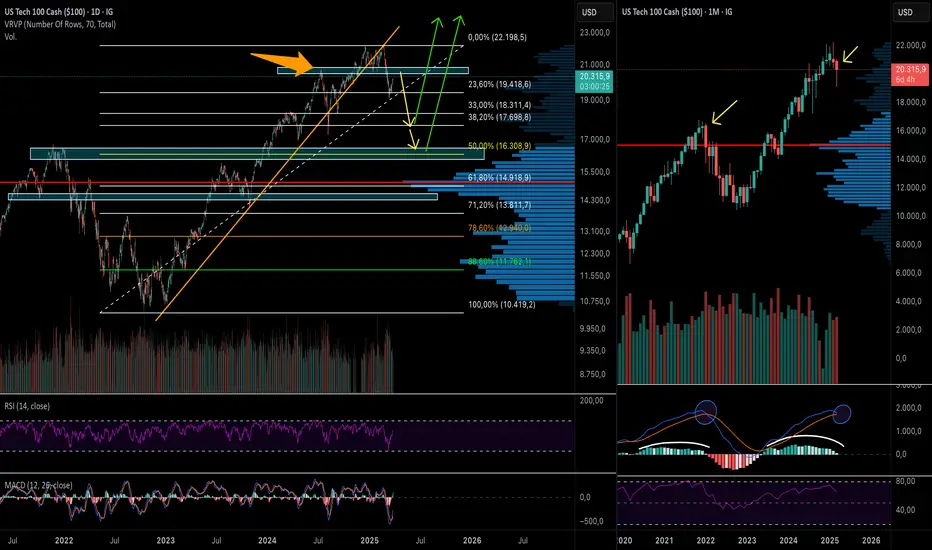Select the RSI (14, close) legend

pos(27,406)
